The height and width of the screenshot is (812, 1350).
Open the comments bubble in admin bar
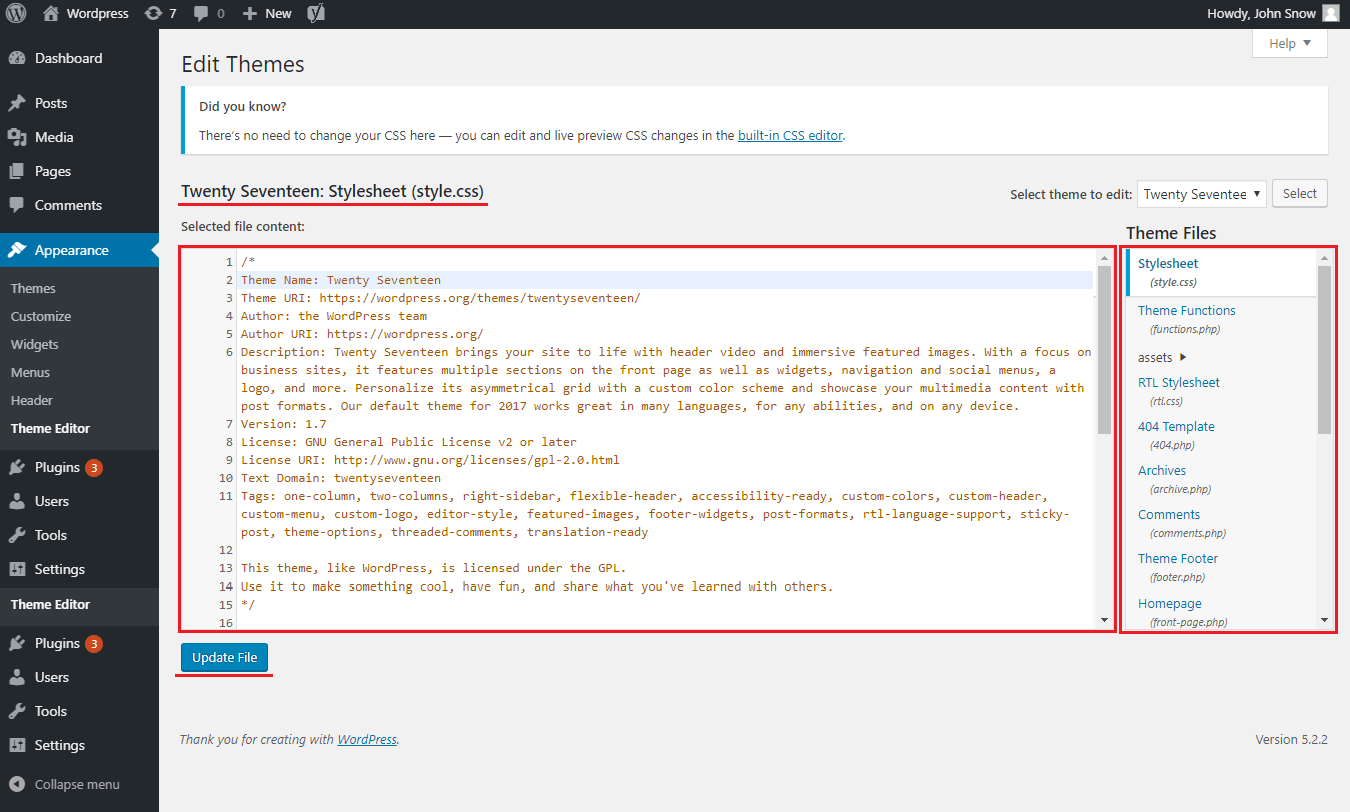pyautogui.click(x=205, y=13)
